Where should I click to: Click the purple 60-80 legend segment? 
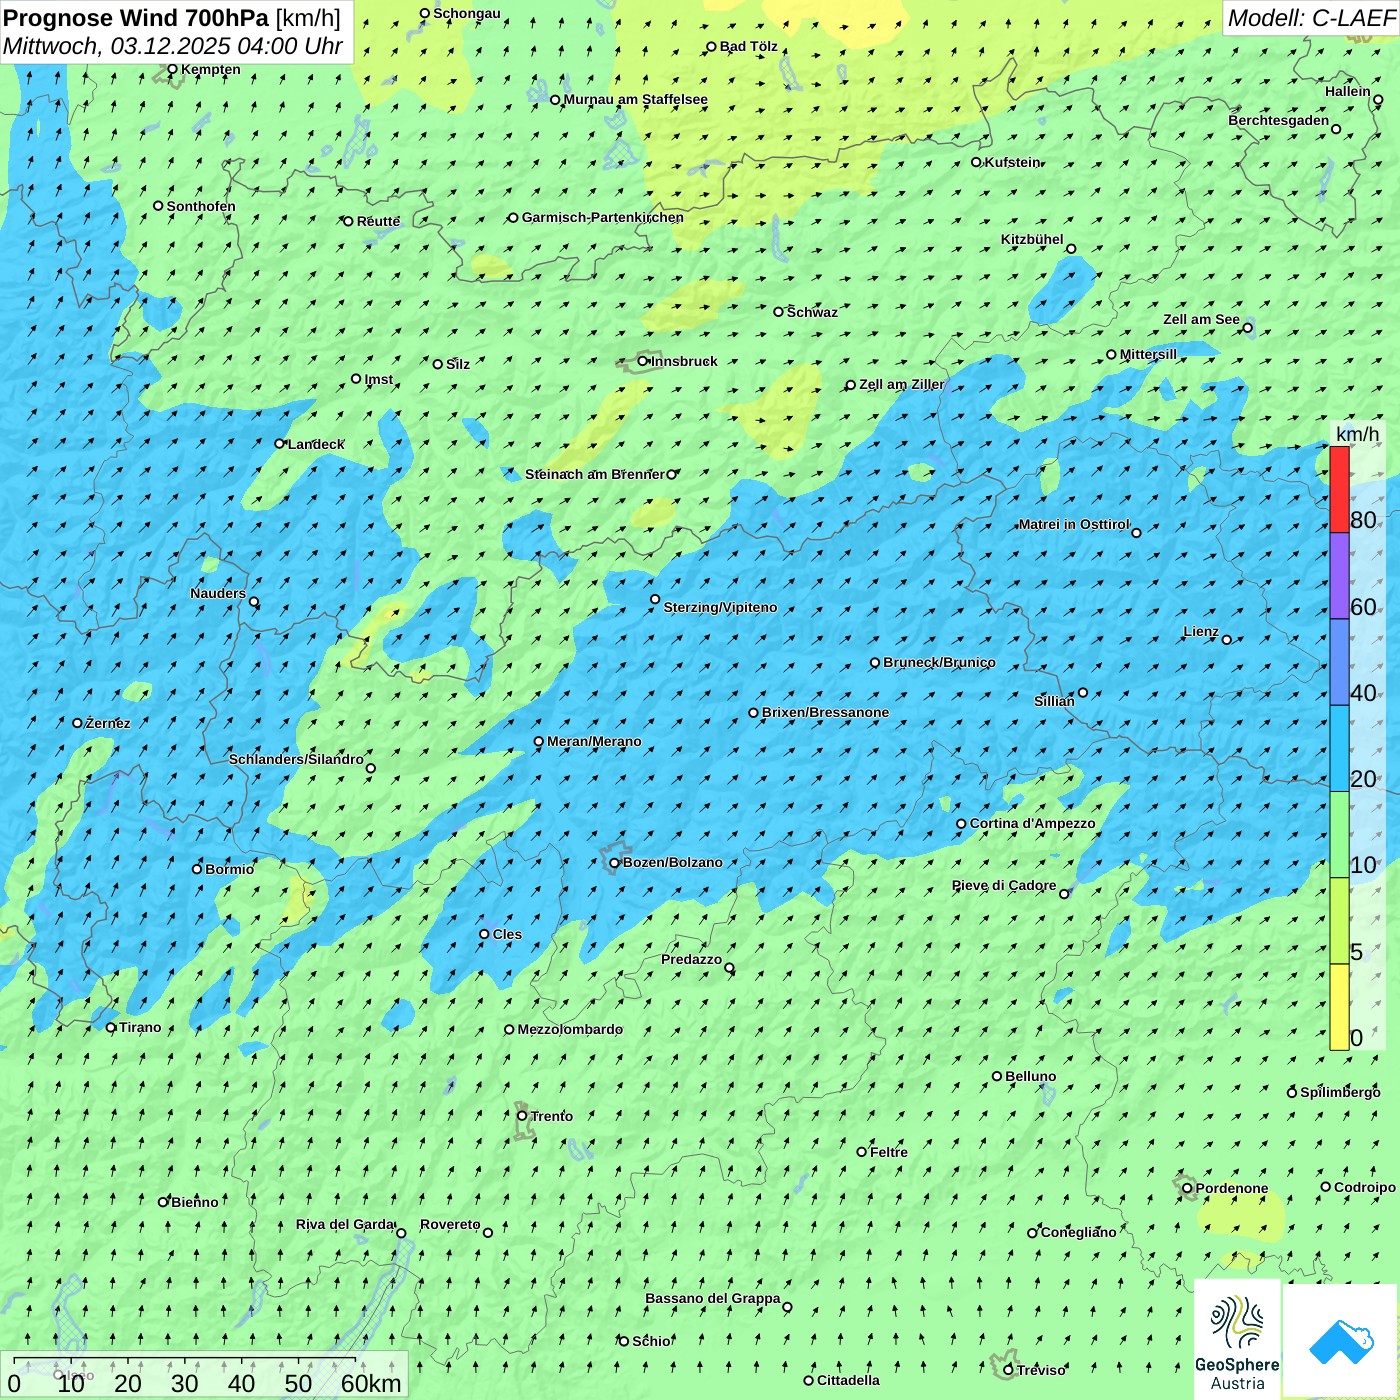pyautogui.click(x=1339, y=576)
